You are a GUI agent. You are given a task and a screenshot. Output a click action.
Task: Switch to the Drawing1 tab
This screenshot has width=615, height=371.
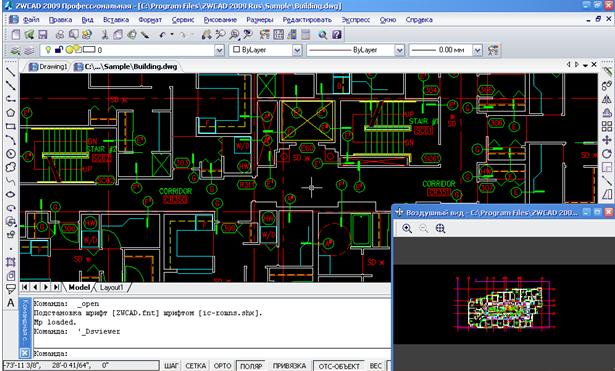click(x=49, y=67)
